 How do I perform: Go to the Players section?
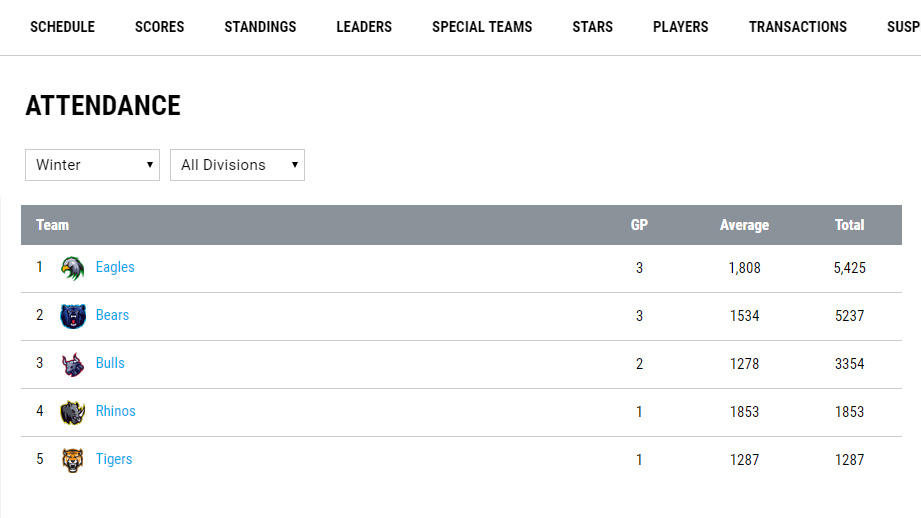681,27
